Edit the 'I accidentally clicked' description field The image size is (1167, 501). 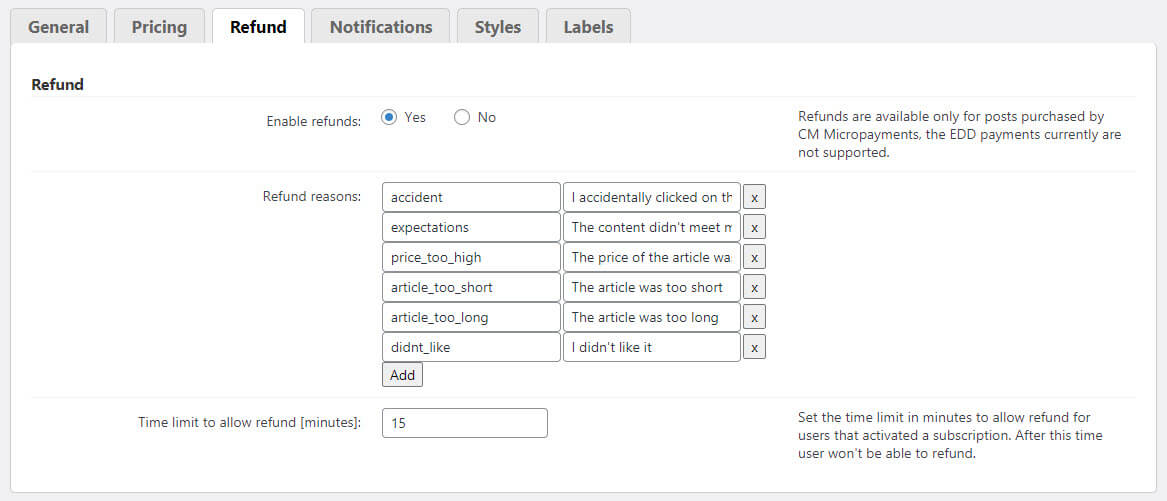[652, 197]
